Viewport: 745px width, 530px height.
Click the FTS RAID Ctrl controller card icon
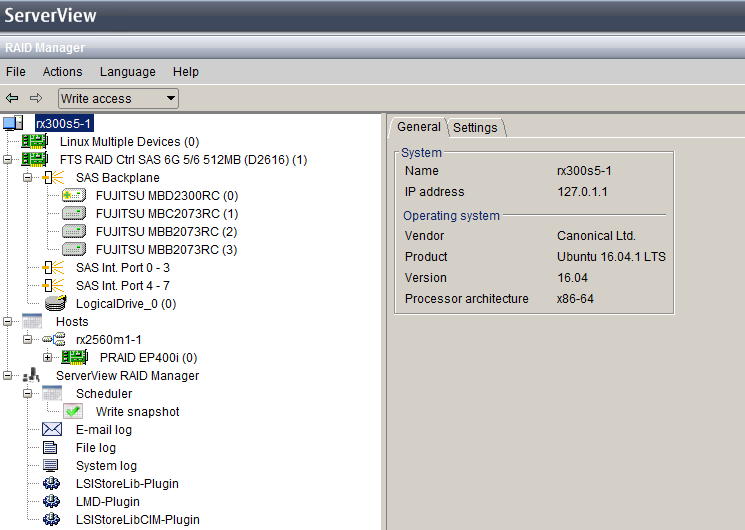pyautogui.click(x=34, y=159)
